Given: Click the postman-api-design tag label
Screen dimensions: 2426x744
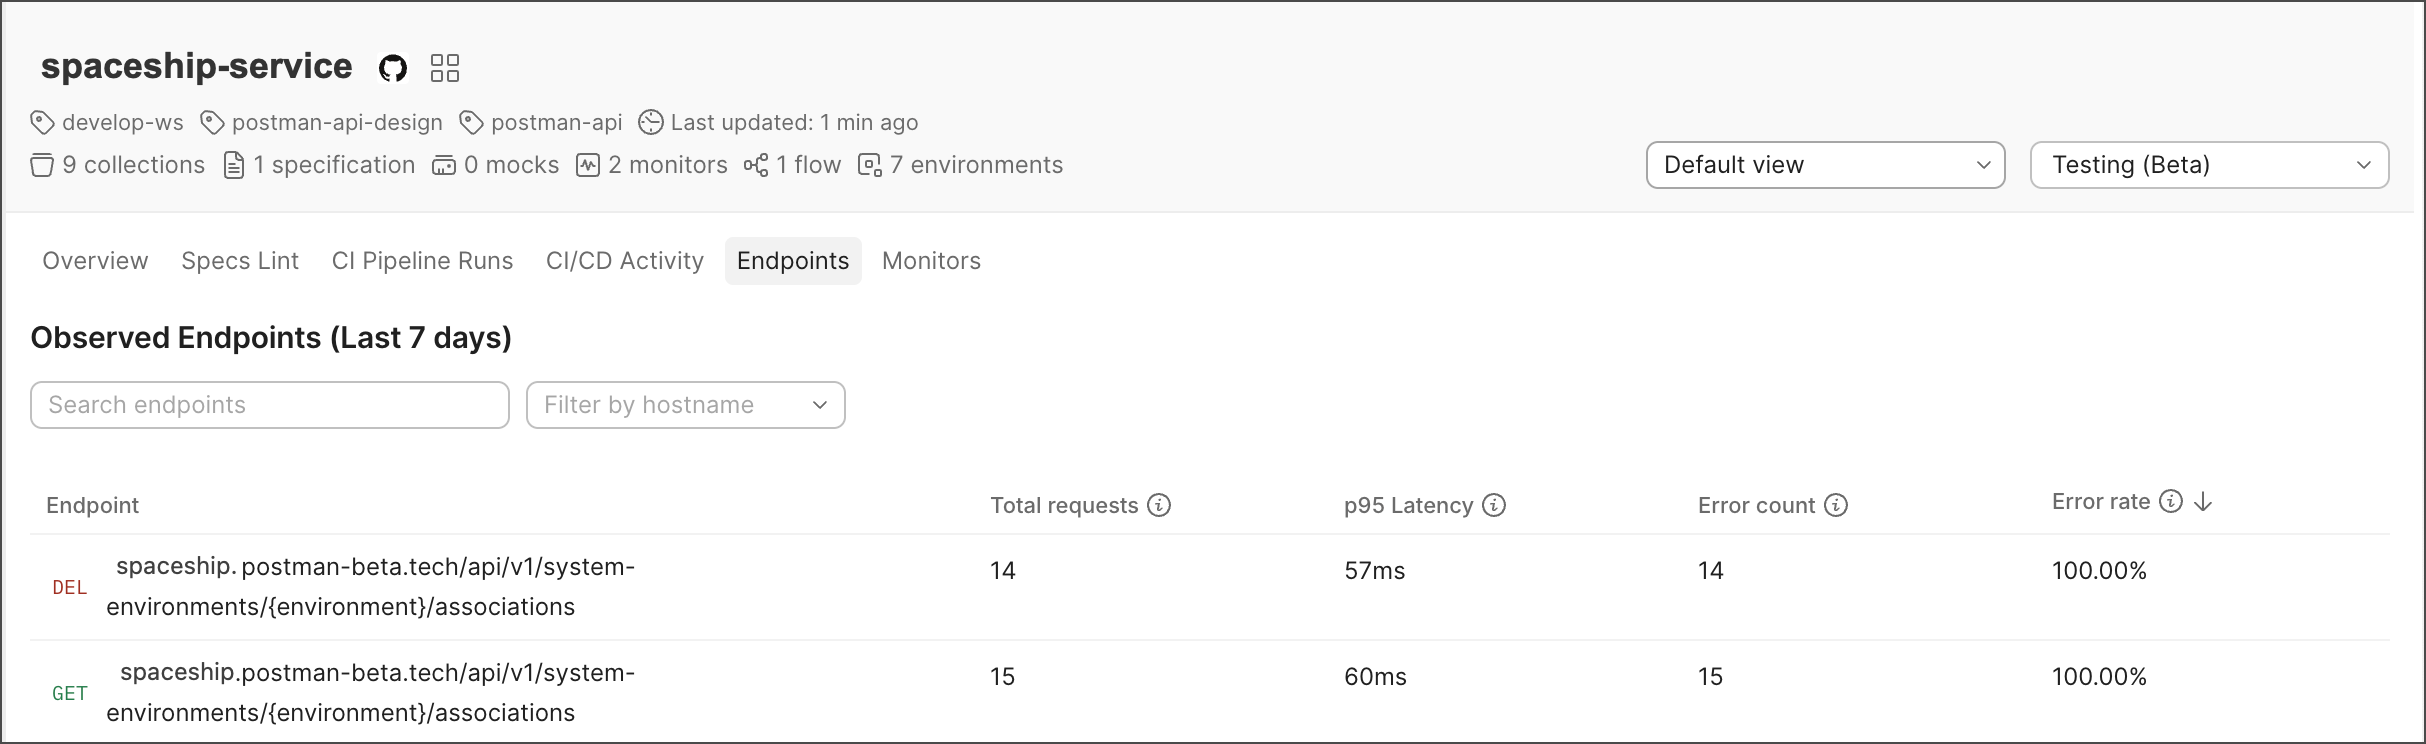Looking at the screenshot, I should (x=337, y=123).
